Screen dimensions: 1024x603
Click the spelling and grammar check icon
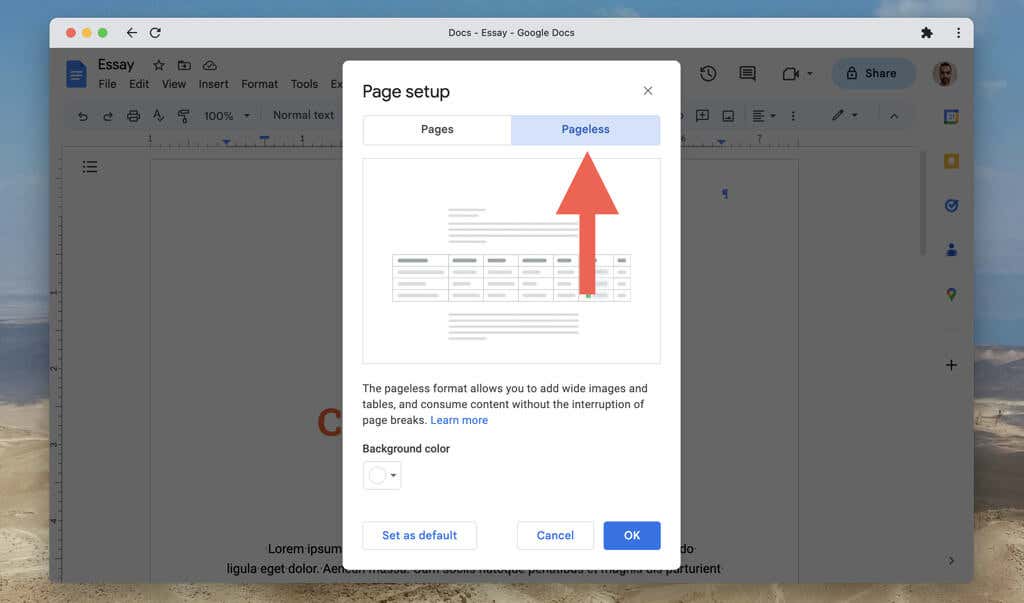(158, 116)
